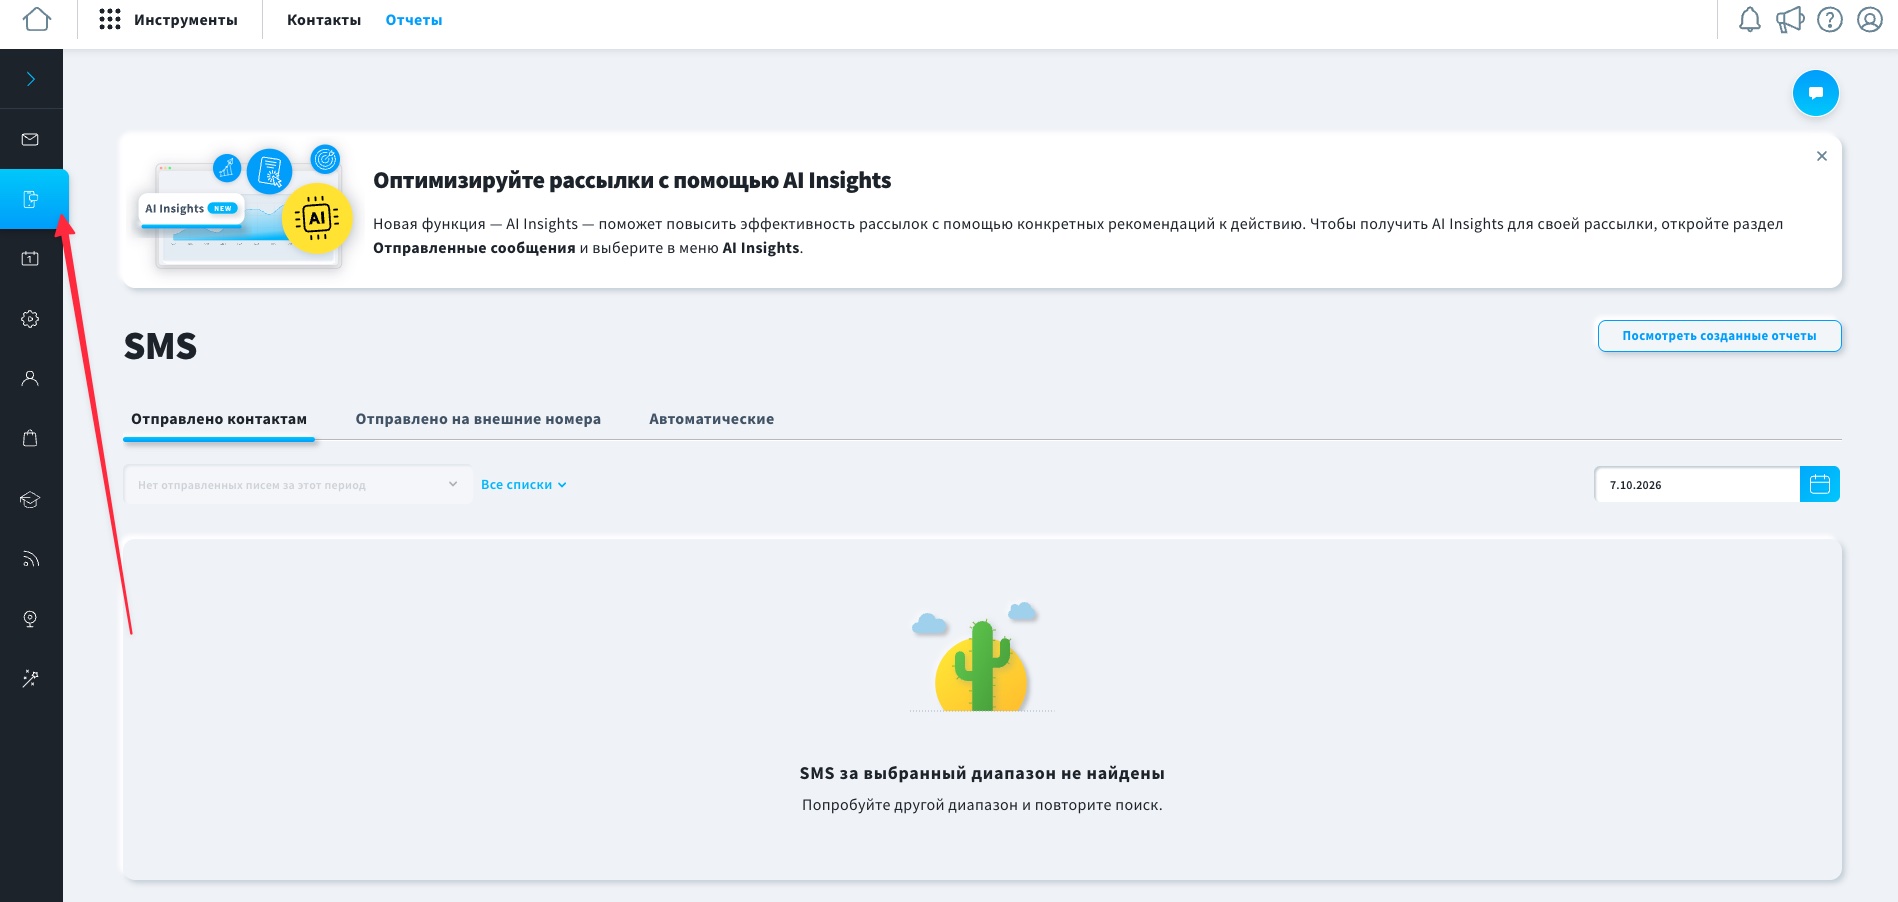Viewport: 1898px width, 902px height.
Task: Open graduation cap icon in sidebar
Action: click(x=31, y=499)
